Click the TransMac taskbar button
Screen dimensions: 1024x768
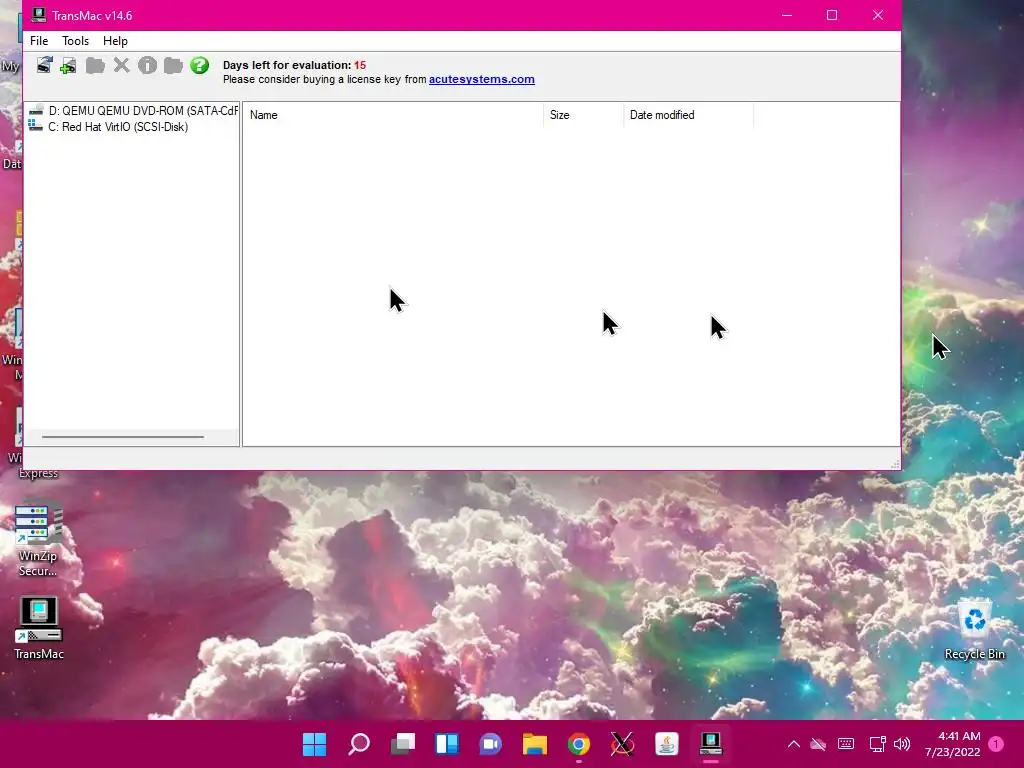(711, 744)
